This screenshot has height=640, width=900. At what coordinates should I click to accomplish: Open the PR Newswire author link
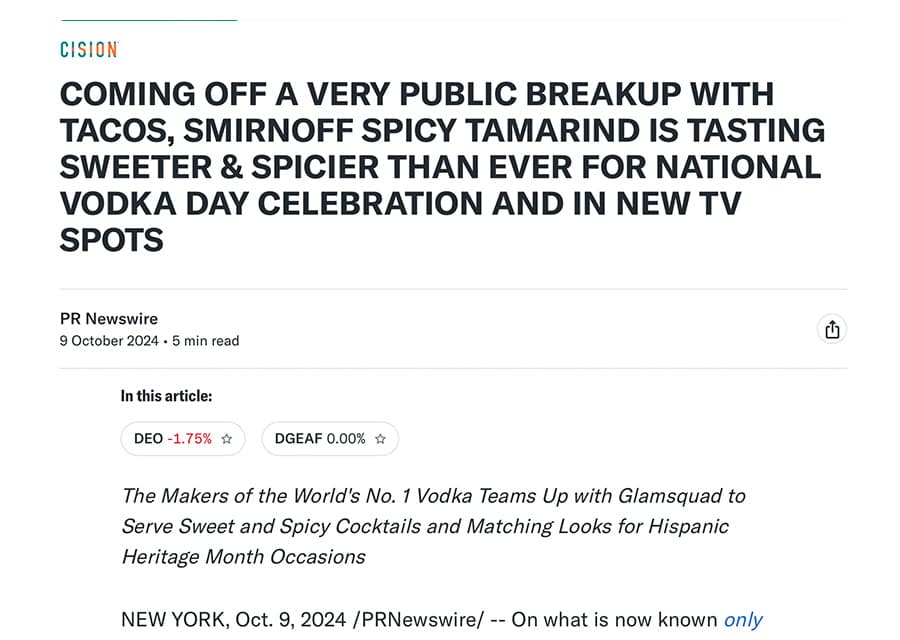tap(109, 319)
